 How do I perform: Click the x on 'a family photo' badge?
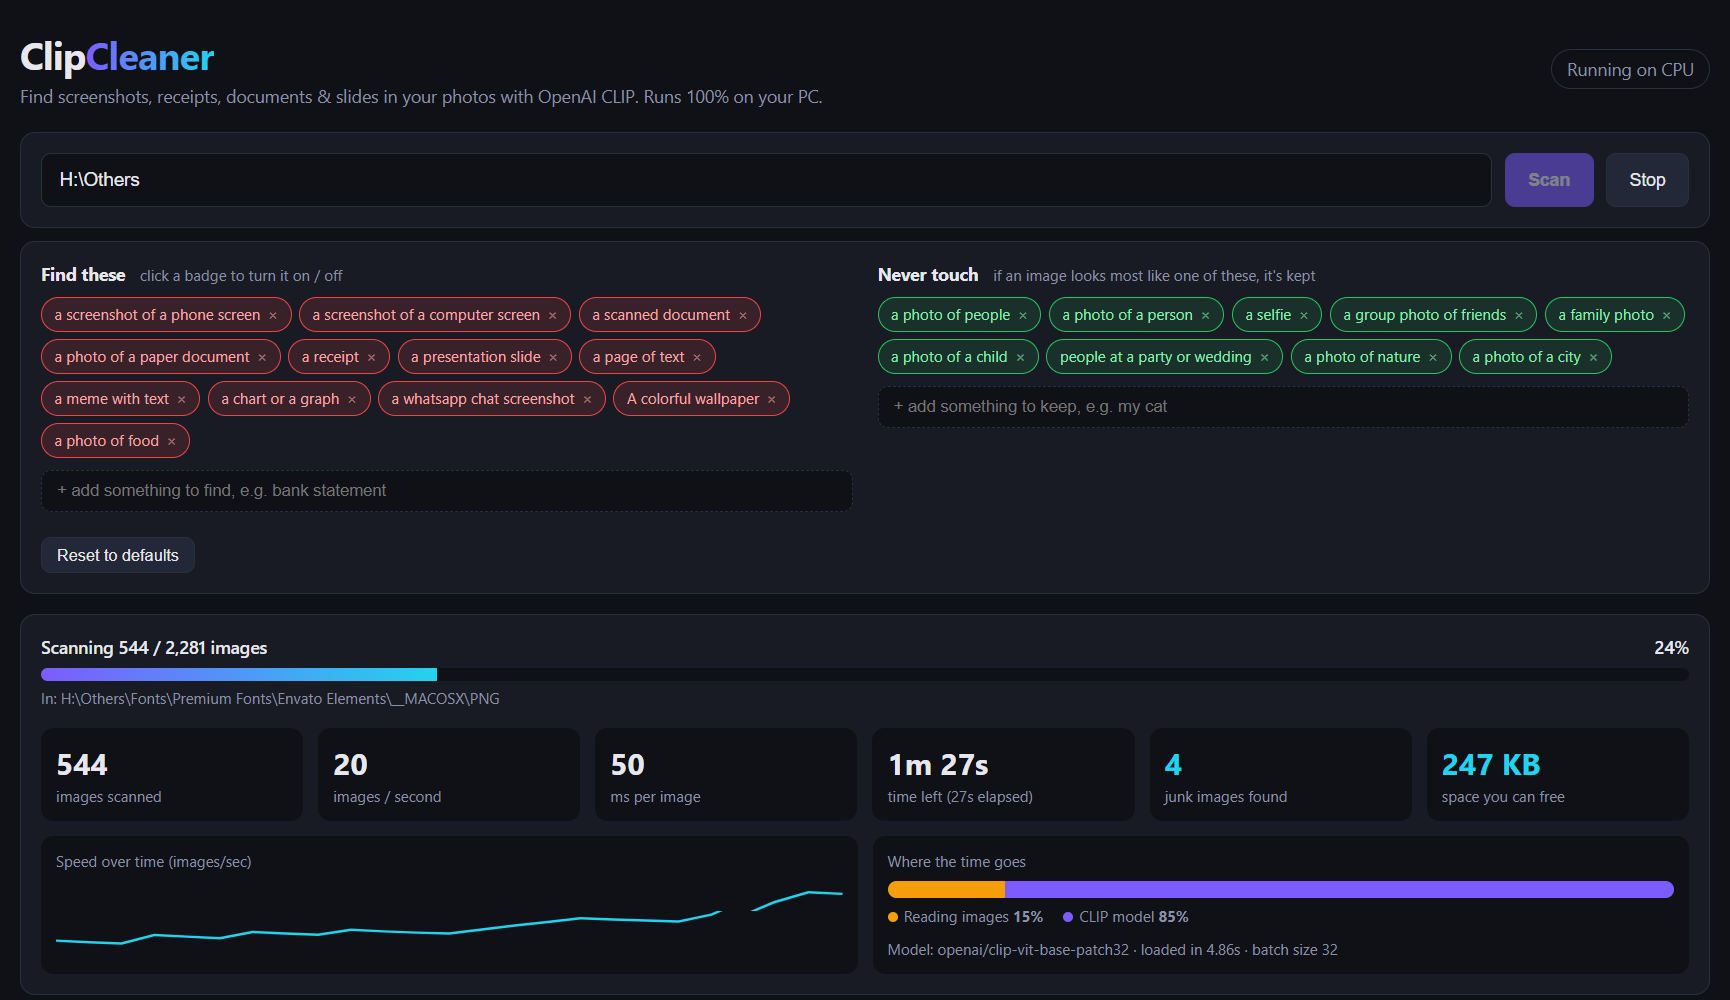click(x=1667, y=316)
